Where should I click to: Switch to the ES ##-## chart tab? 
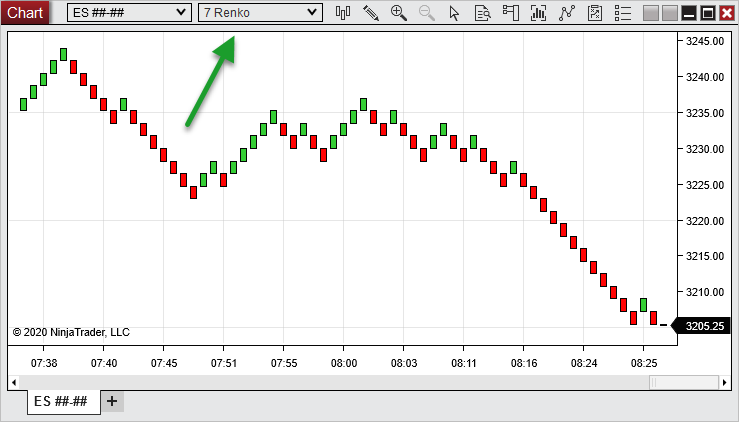61,401
